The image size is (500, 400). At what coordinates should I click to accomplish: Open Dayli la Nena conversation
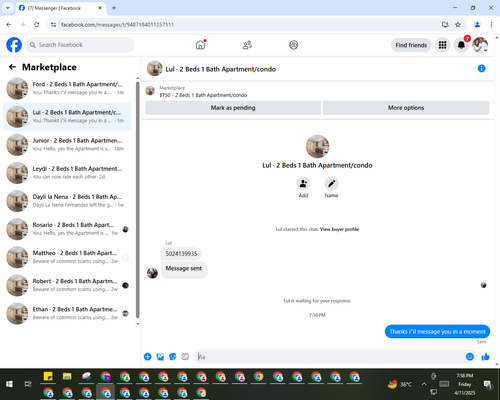68,201
